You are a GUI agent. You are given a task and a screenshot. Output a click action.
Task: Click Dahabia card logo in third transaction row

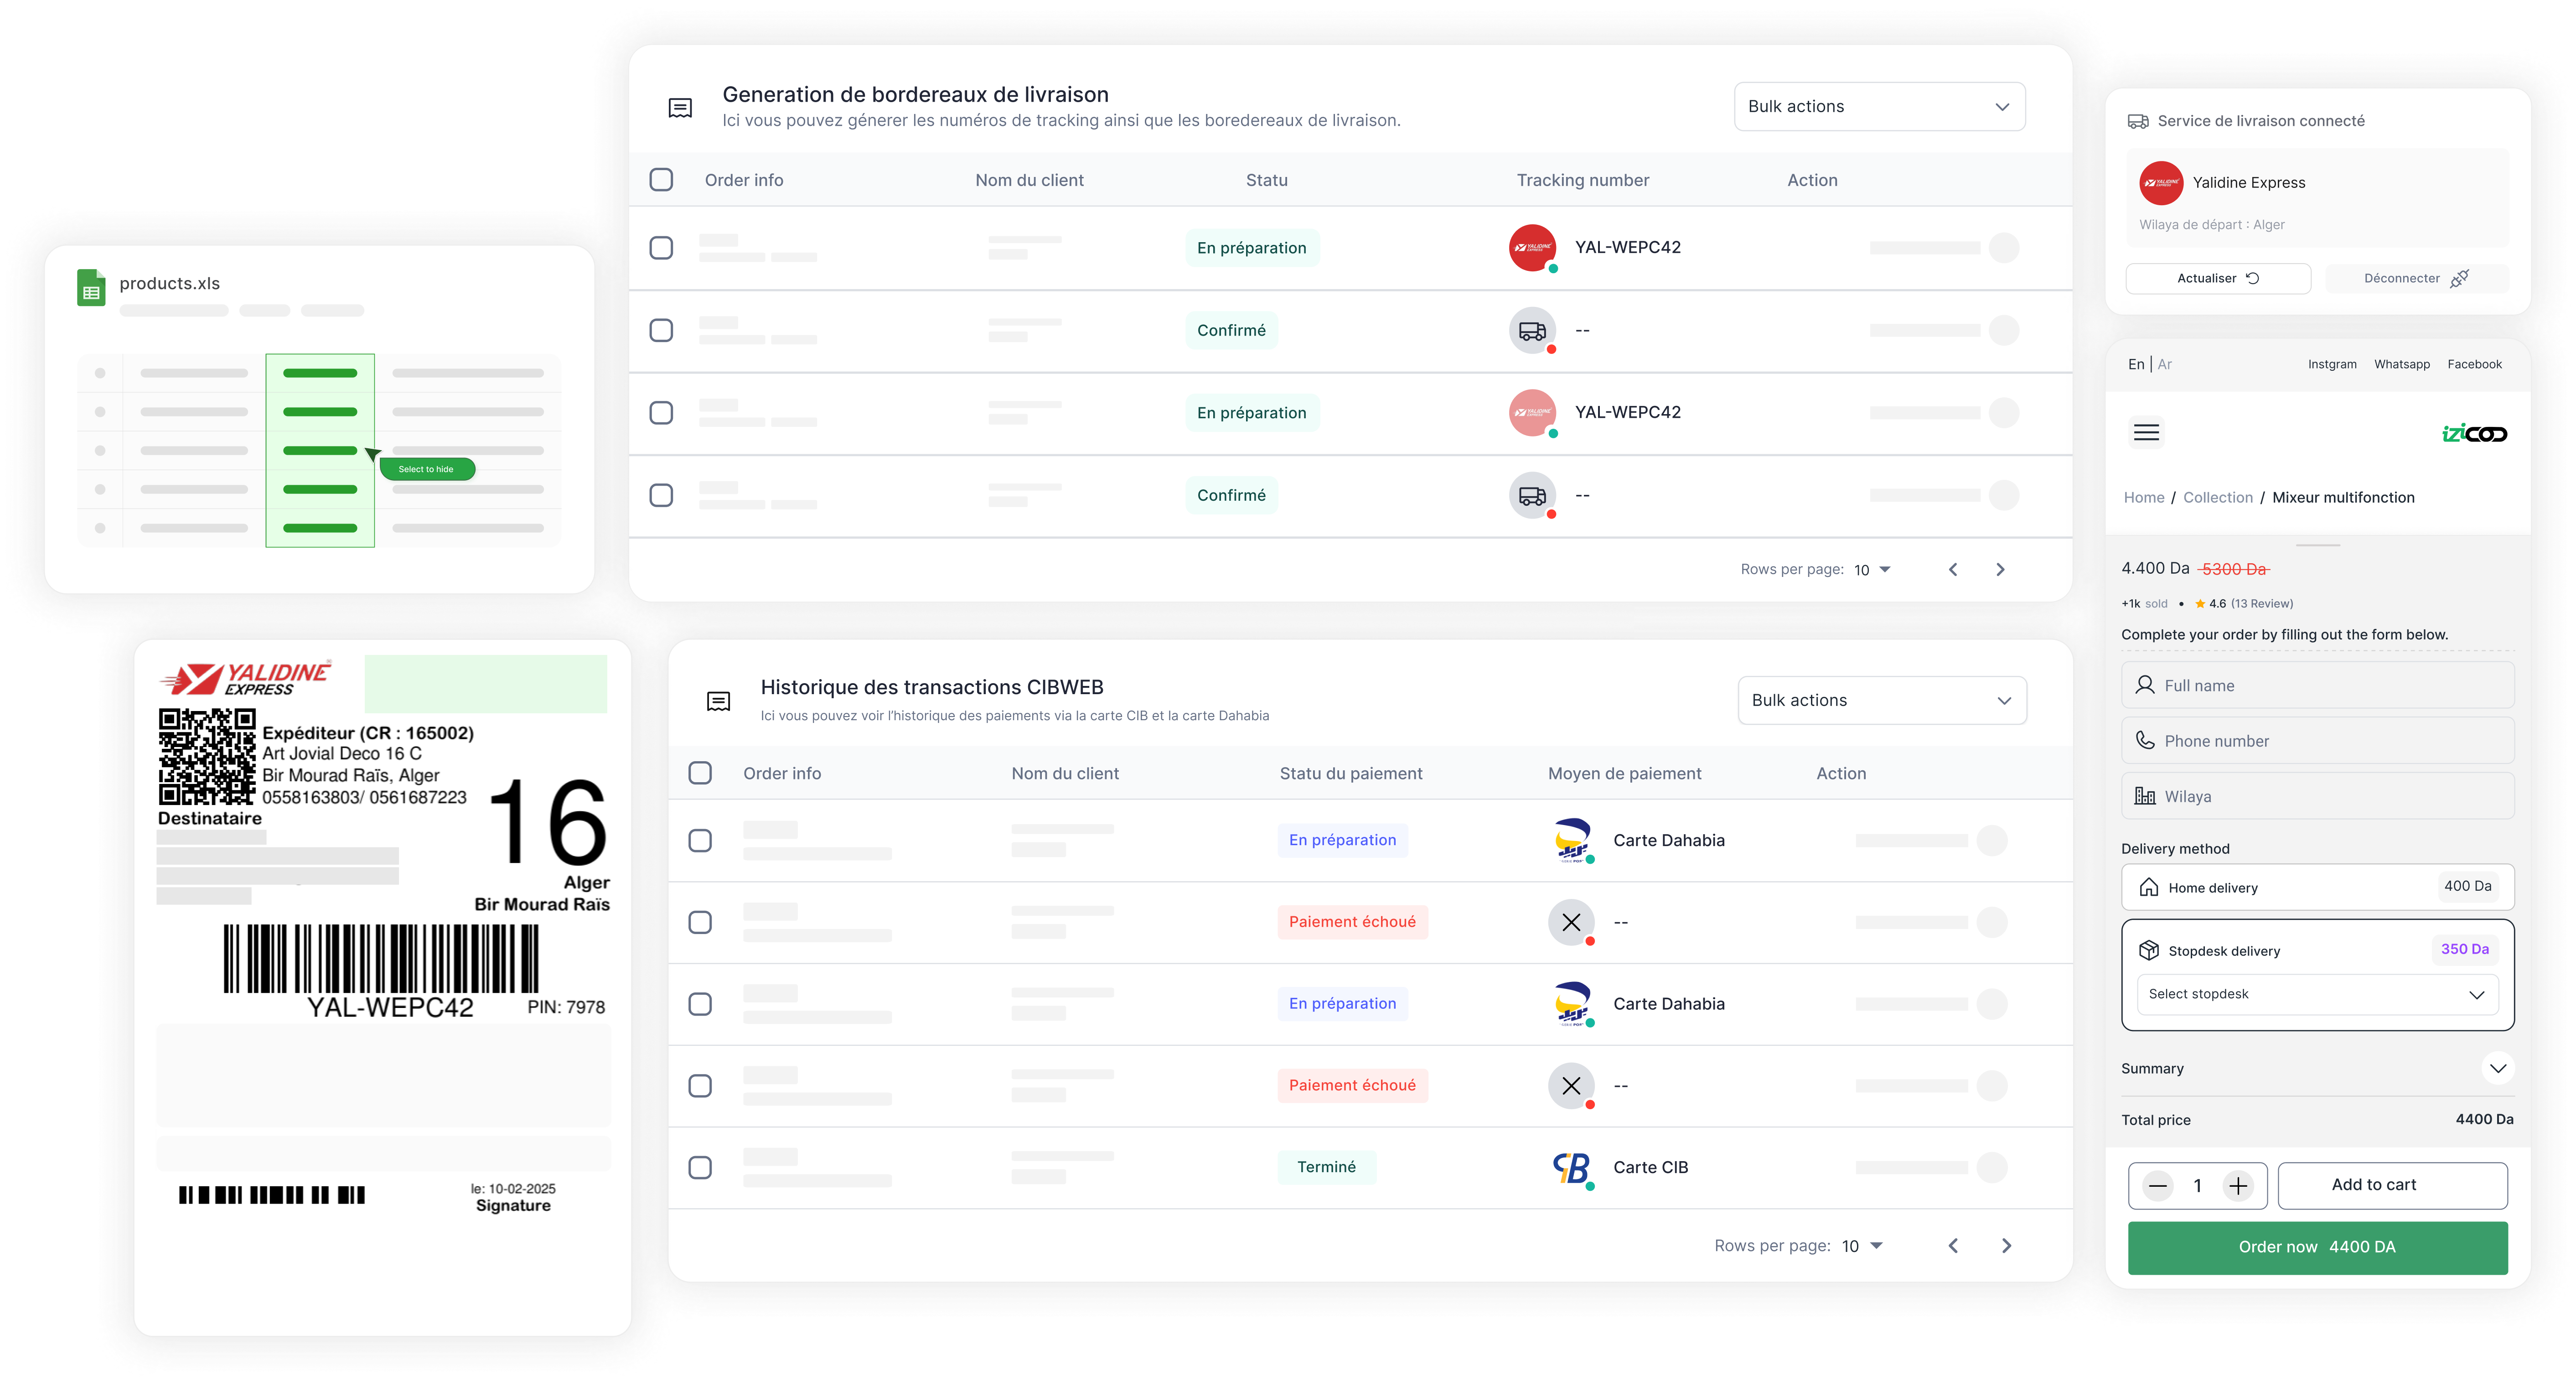click(x=1572, y=1004)
